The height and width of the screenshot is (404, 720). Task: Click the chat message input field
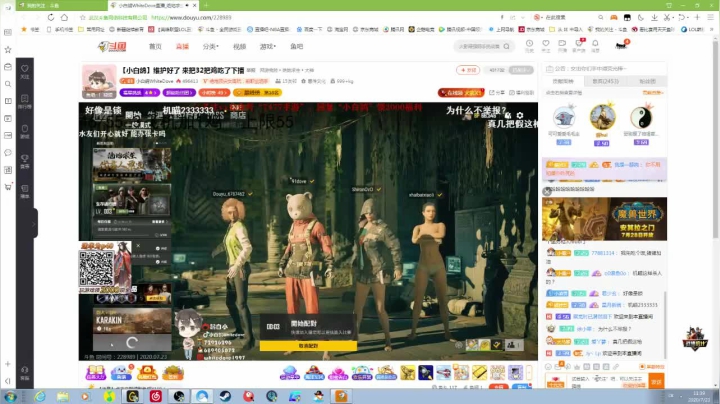[x=608, y=382]
